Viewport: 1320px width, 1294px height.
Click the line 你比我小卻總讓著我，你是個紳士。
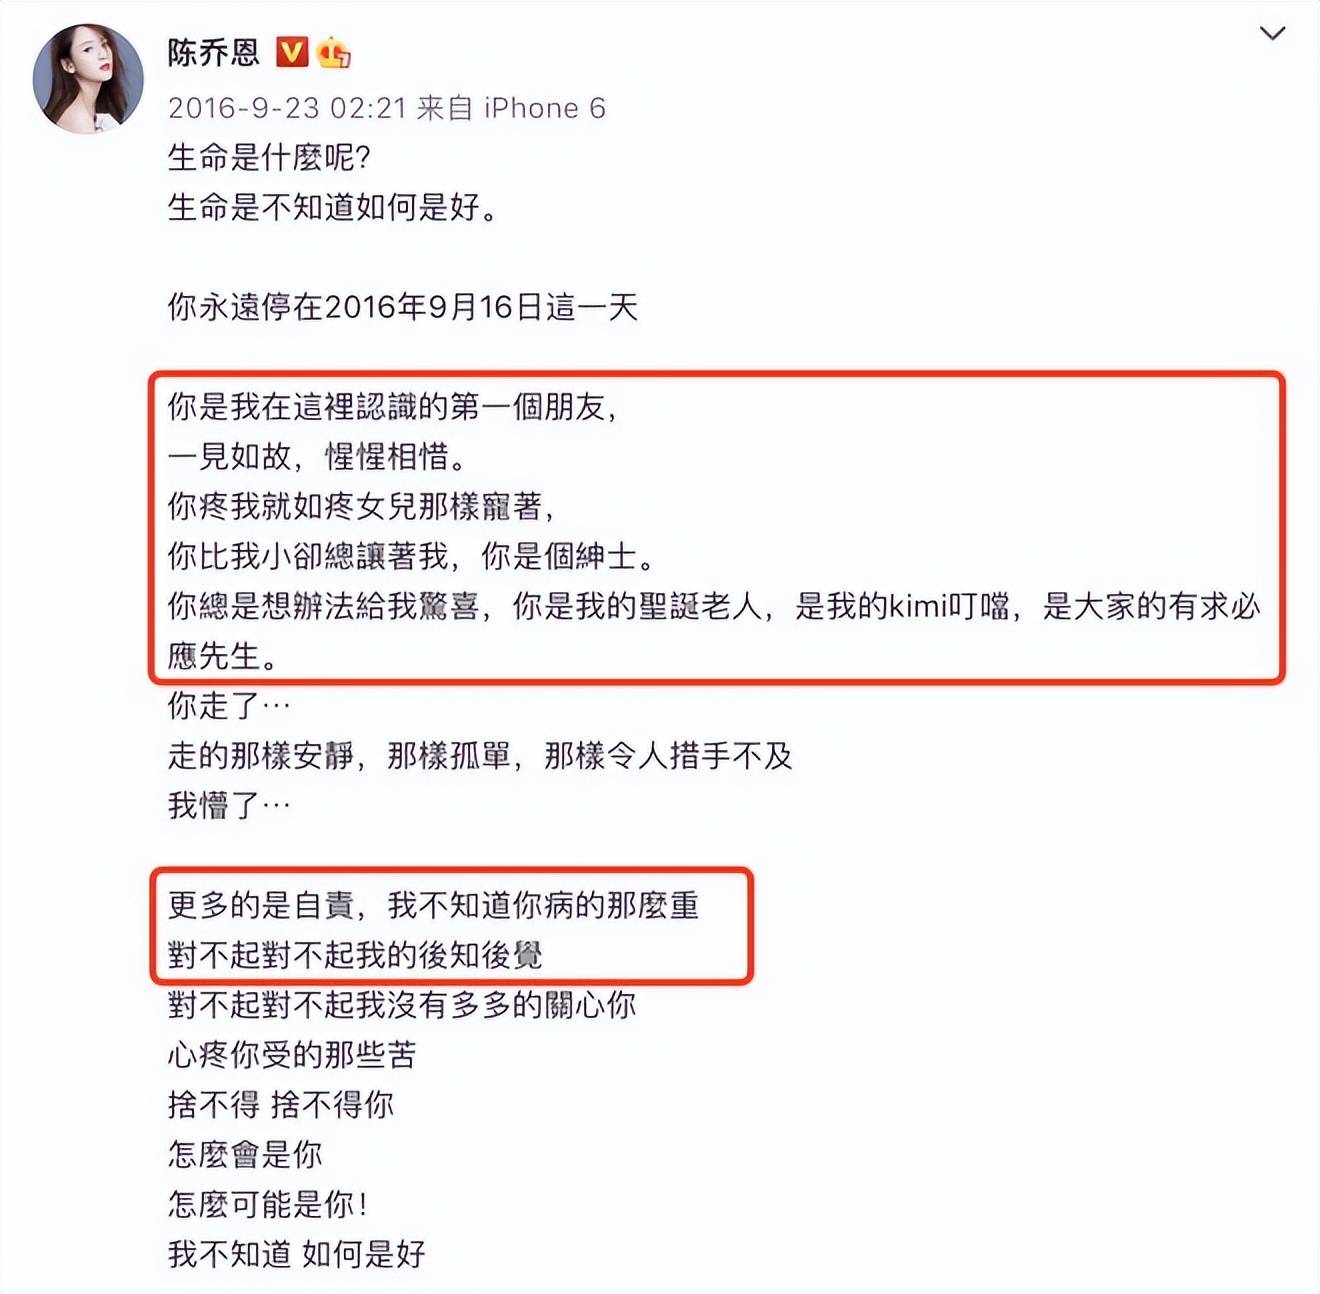pos(412,556)
